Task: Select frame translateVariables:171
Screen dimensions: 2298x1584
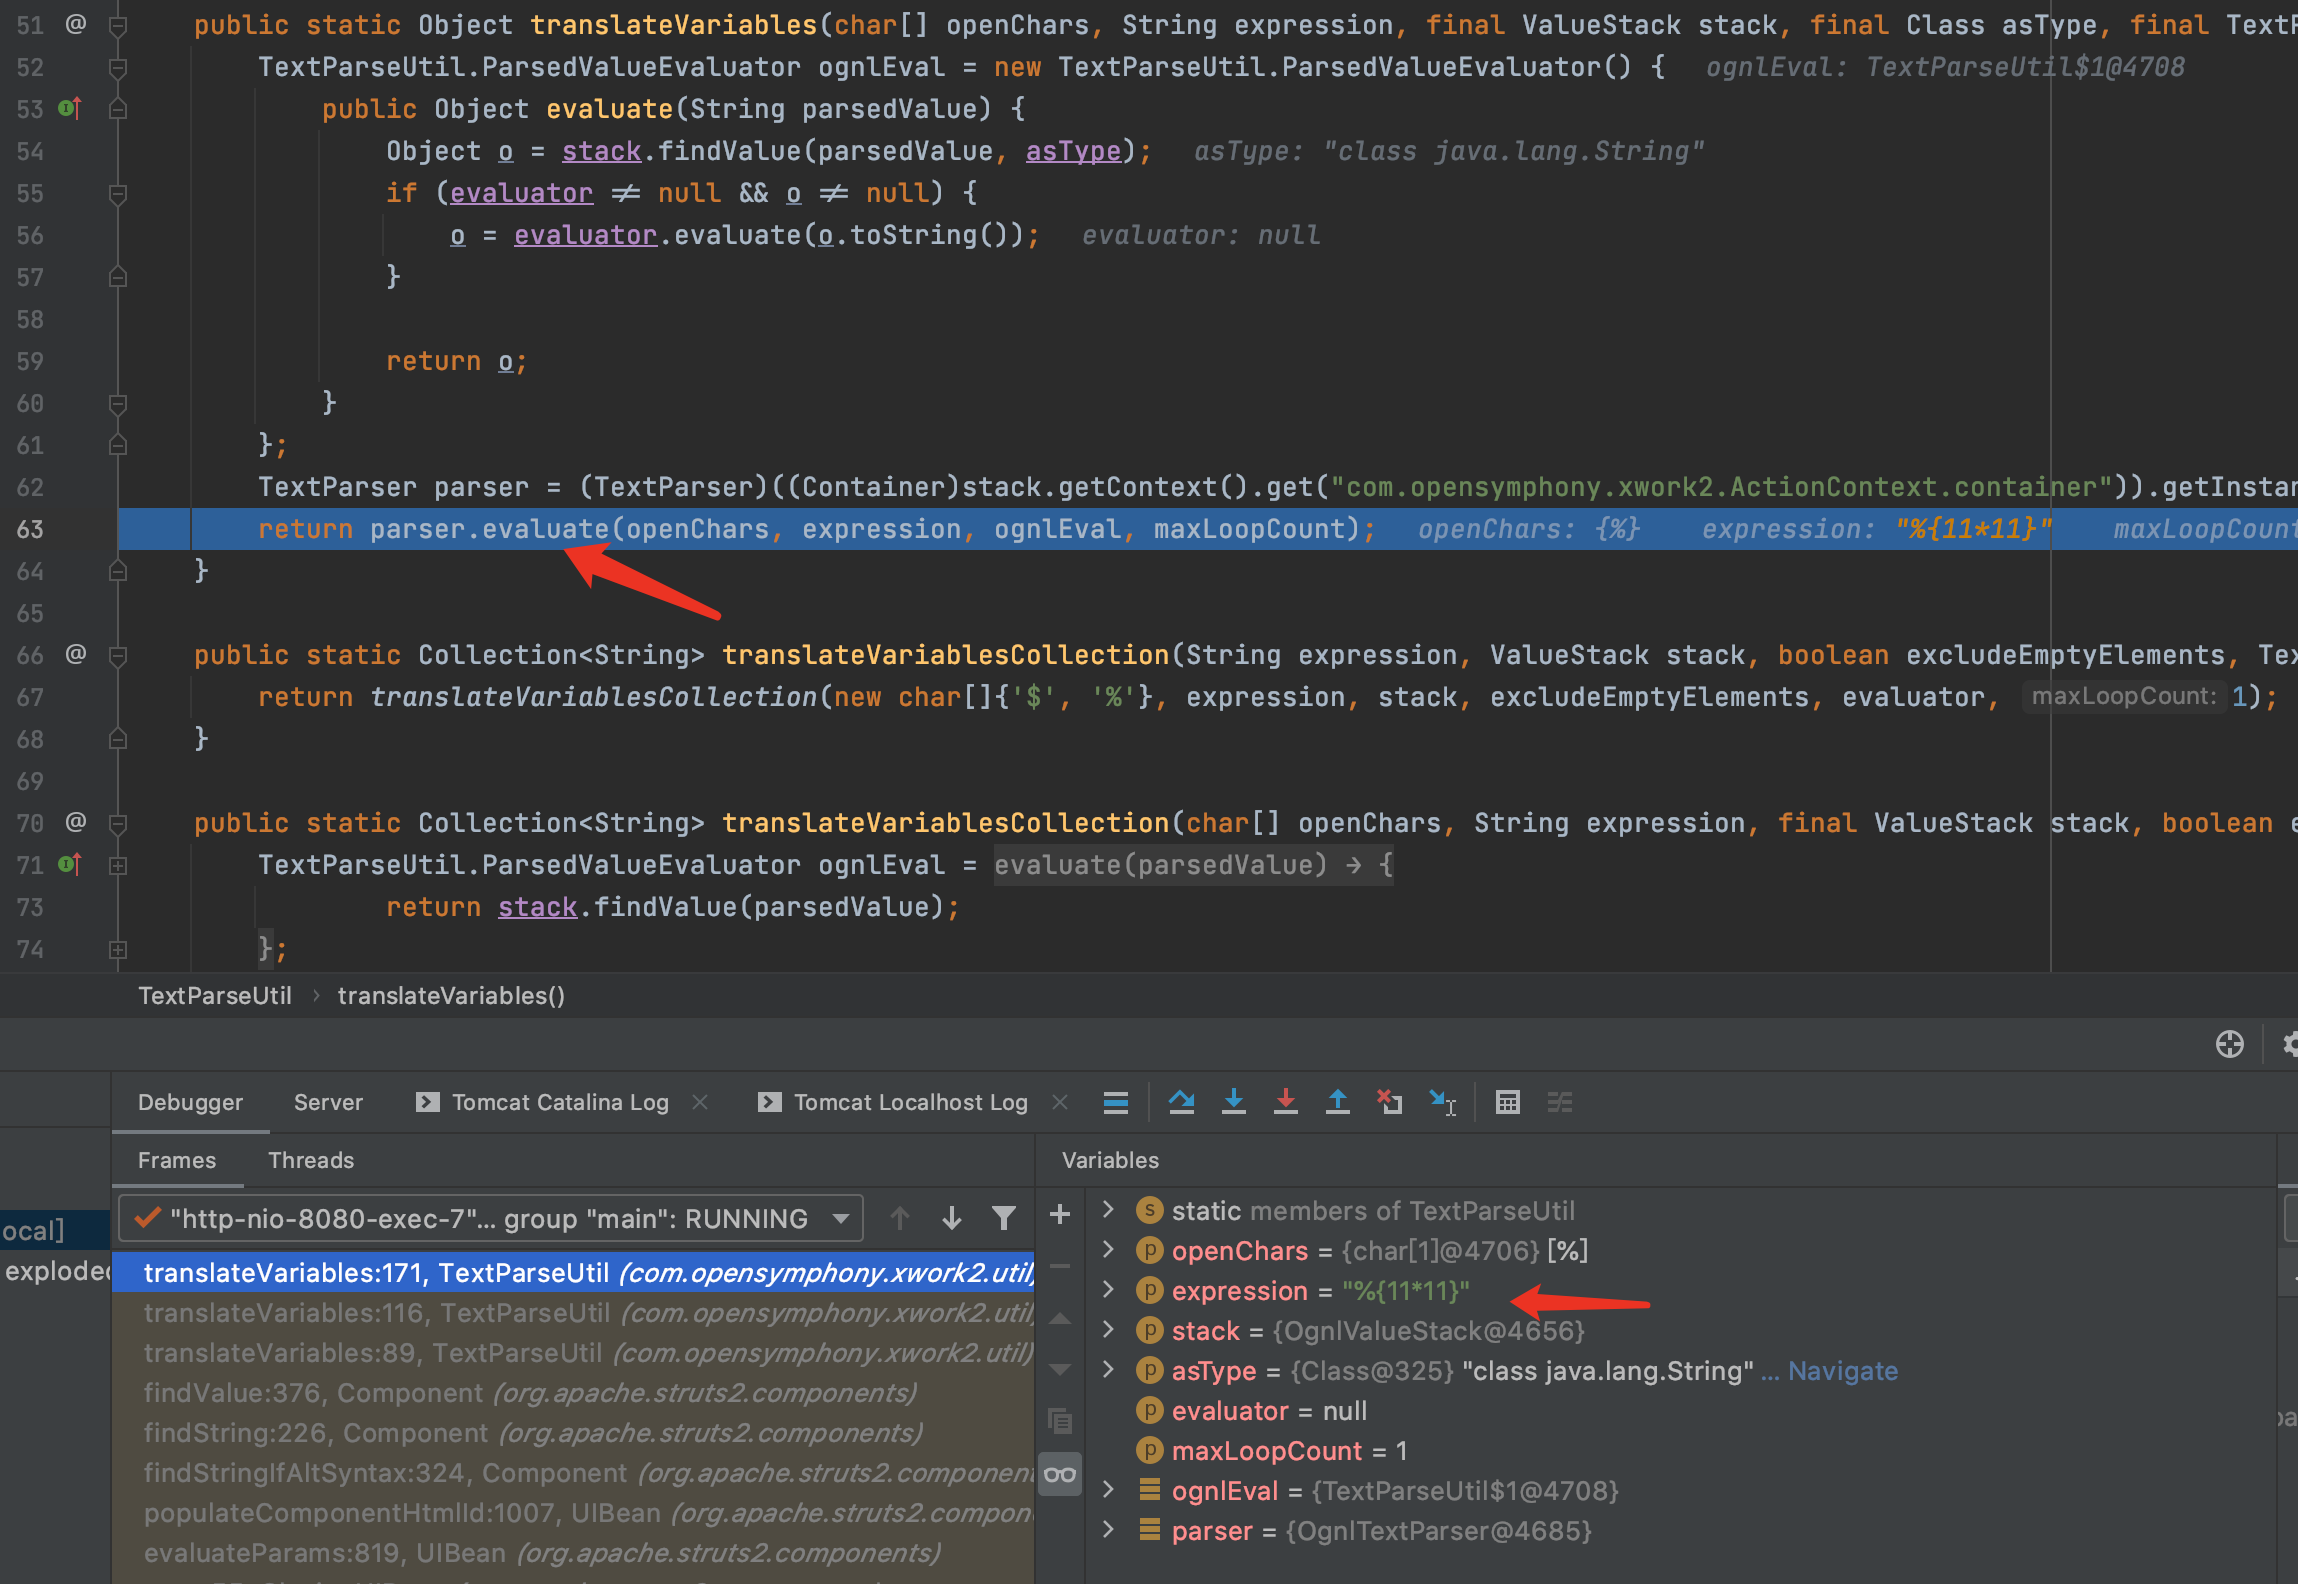Action: pos(573,1272)
